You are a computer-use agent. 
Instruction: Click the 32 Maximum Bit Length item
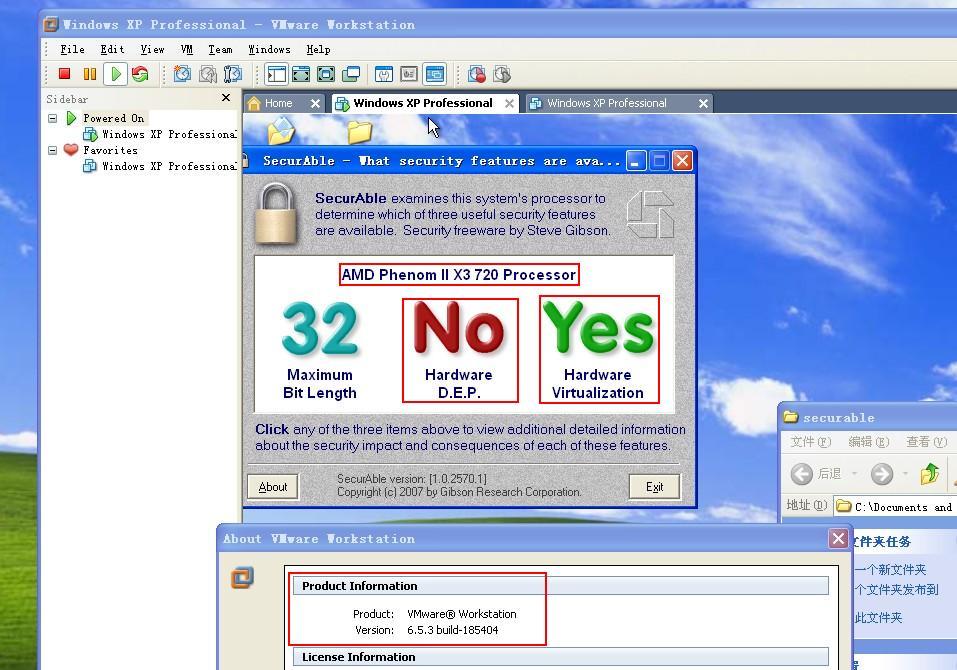pyautogui.click(x=320, y=350)
